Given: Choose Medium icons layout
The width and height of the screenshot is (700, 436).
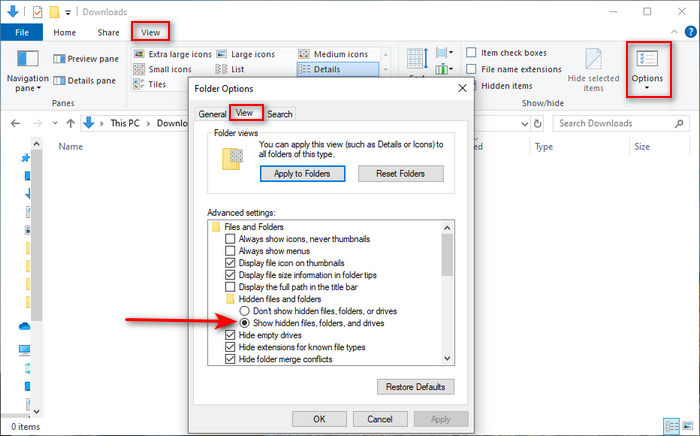Looking at the screenshot, I should [x=333, y=54].
